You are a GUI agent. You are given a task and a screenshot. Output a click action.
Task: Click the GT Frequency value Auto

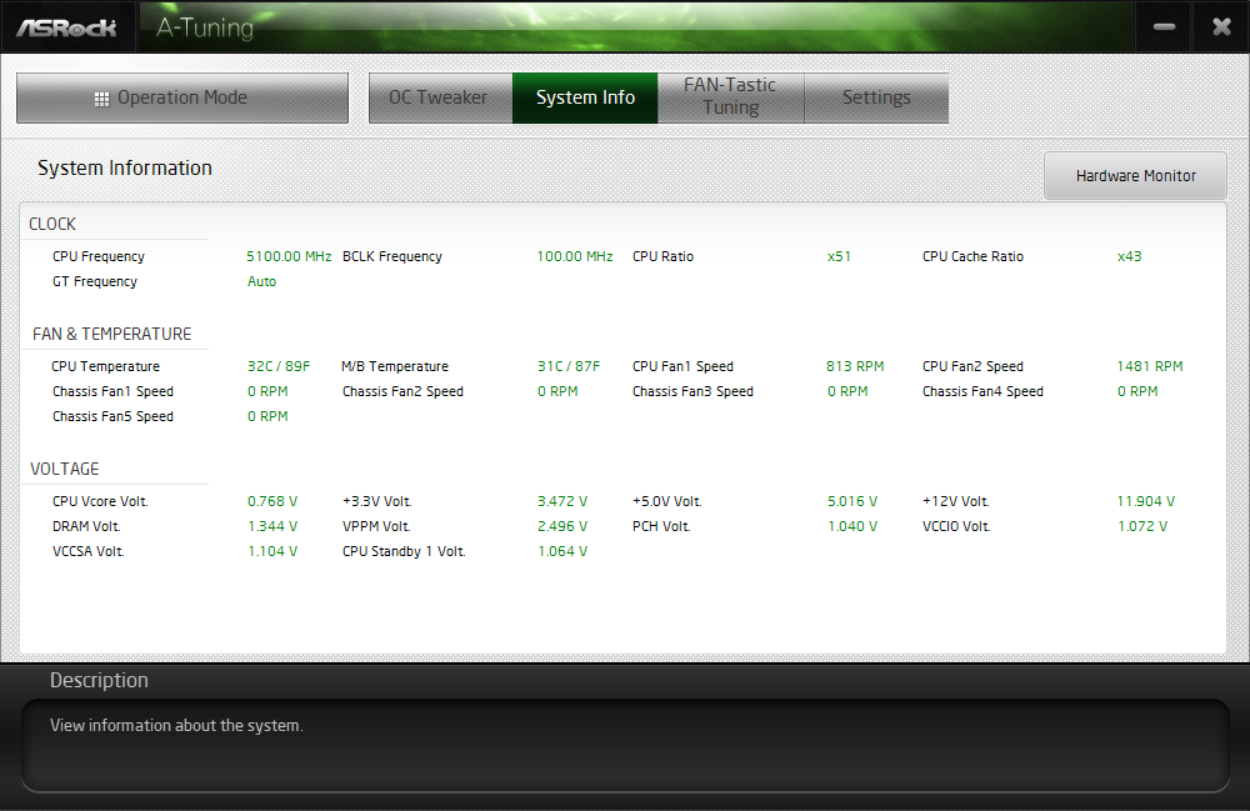[262, 281]
